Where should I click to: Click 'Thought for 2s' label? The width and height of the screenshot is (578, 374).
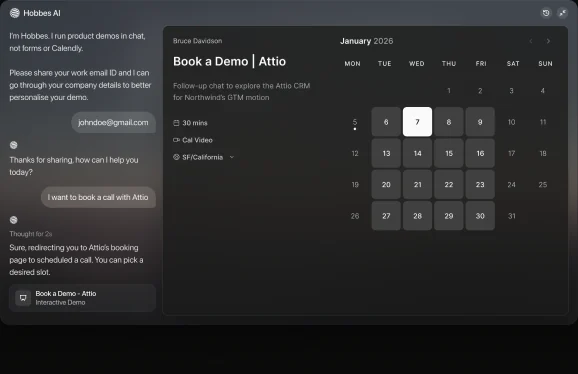pyautogui.click(x=31, y=234)
